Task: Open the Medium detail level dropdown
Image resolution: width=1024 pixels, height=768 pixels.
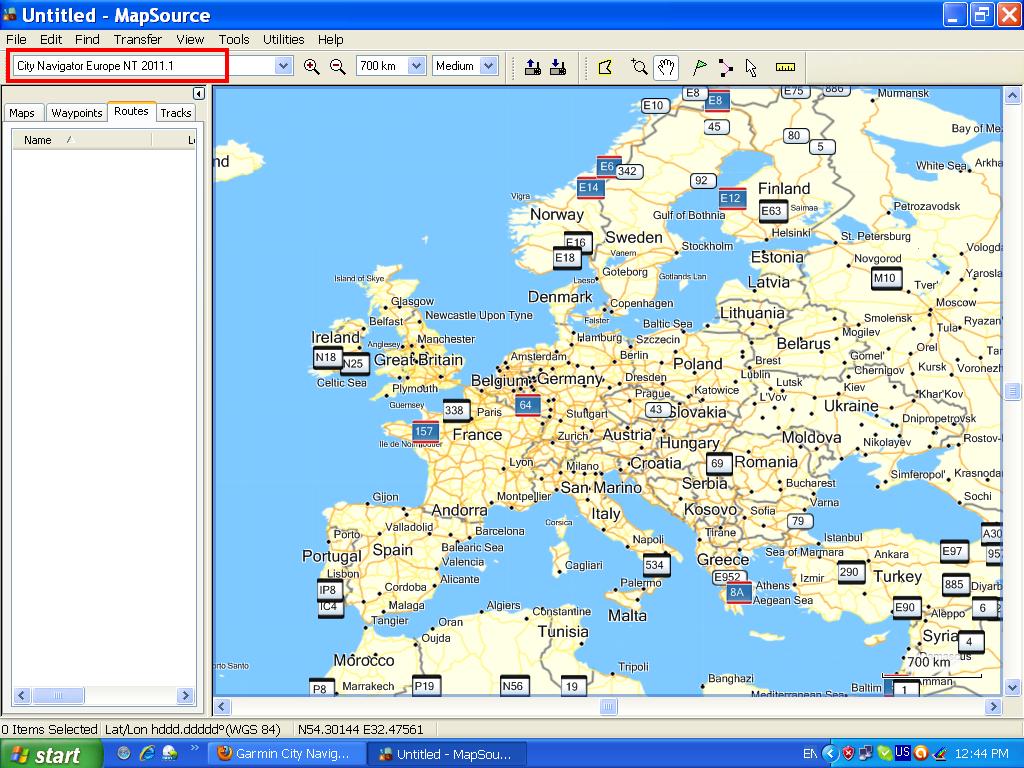Action: (488, 66)
